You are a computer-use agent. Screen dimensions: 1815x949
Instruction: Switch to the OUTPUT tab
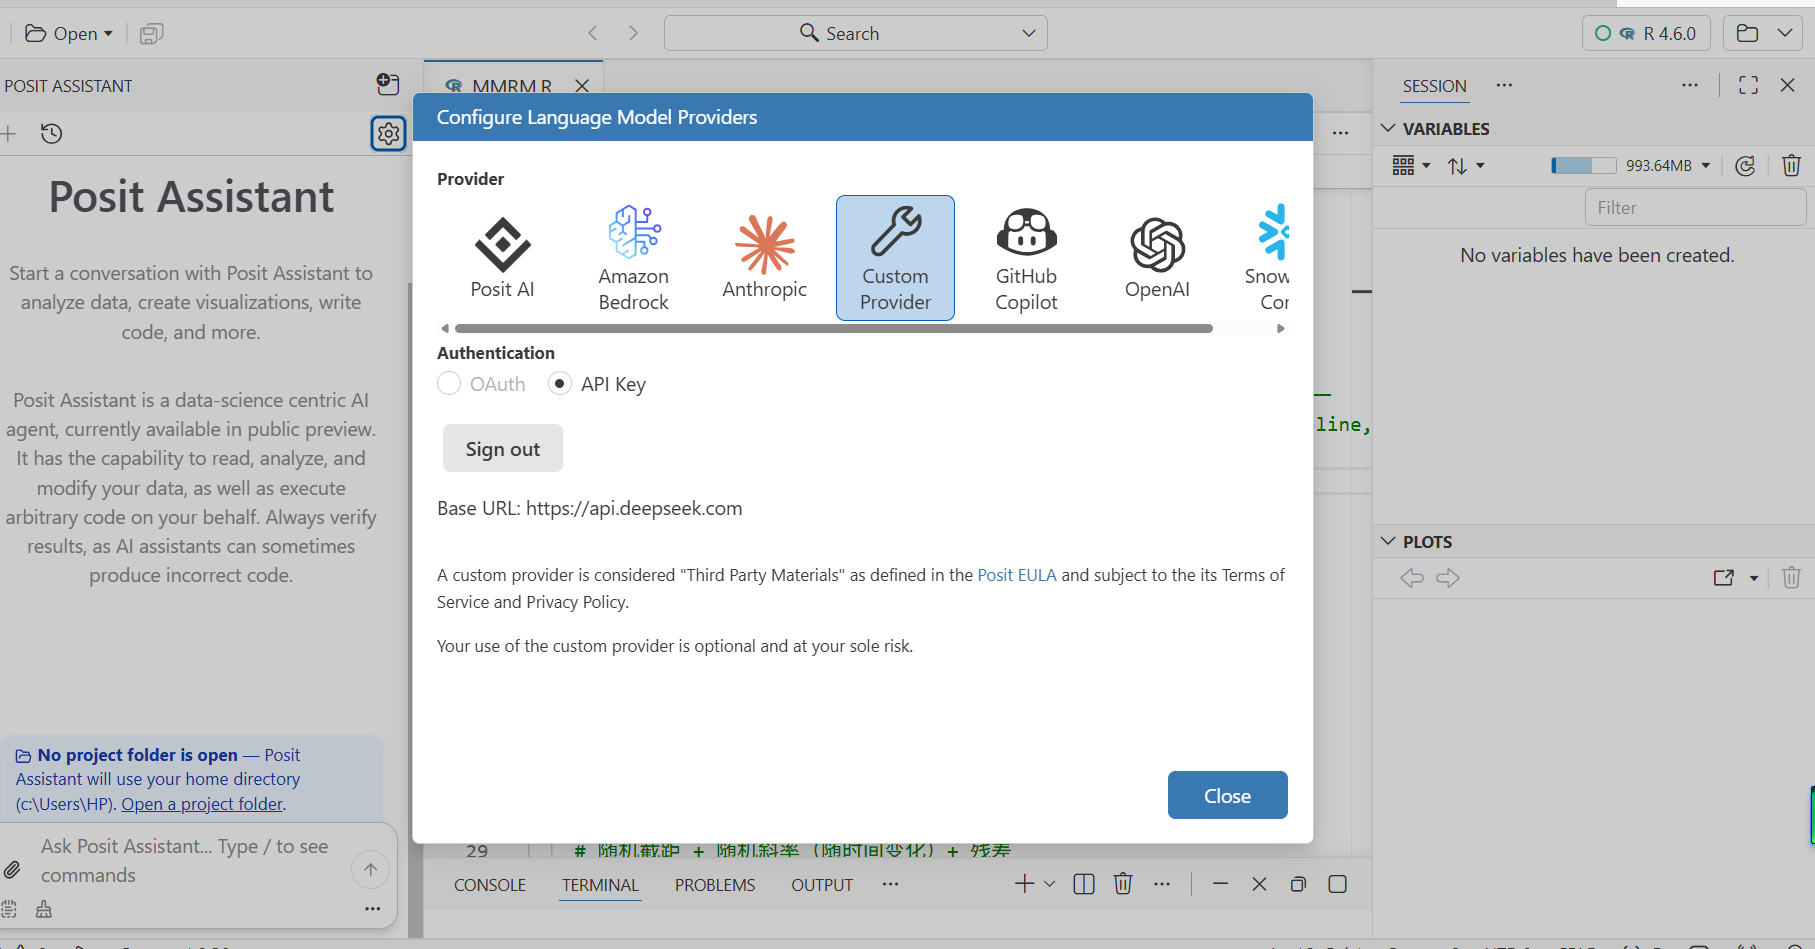tap(822, 885)
